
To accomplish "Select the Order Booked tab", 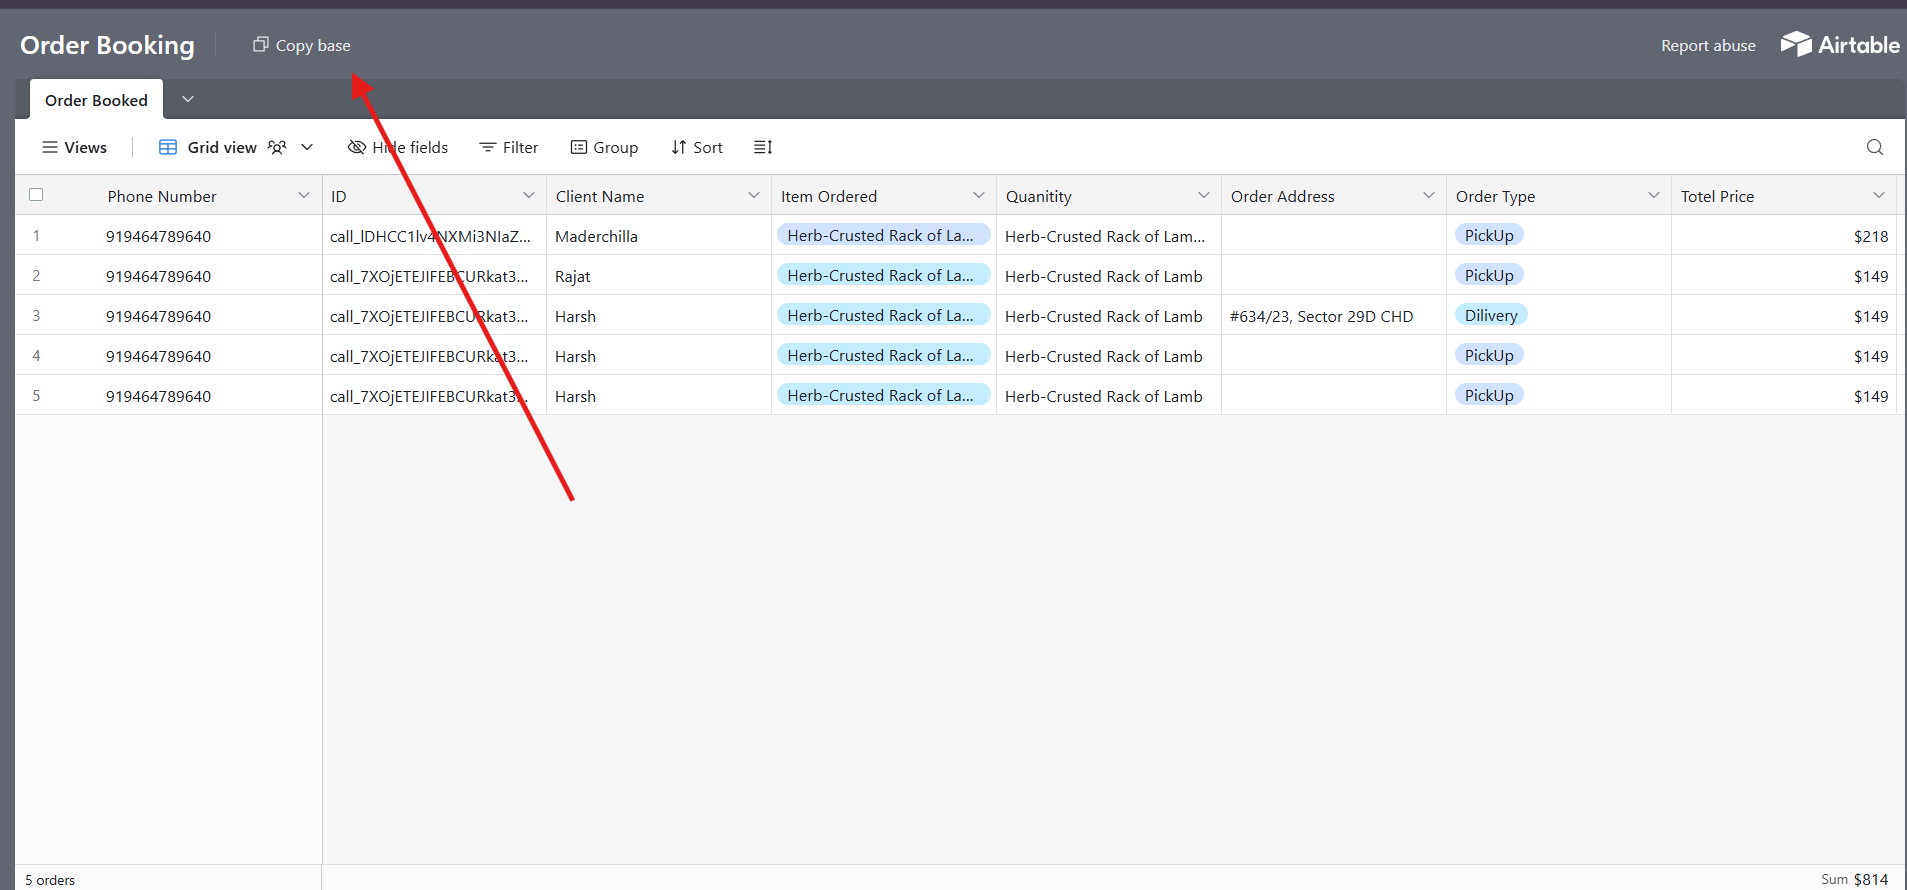I will click(x=96, y=100).
